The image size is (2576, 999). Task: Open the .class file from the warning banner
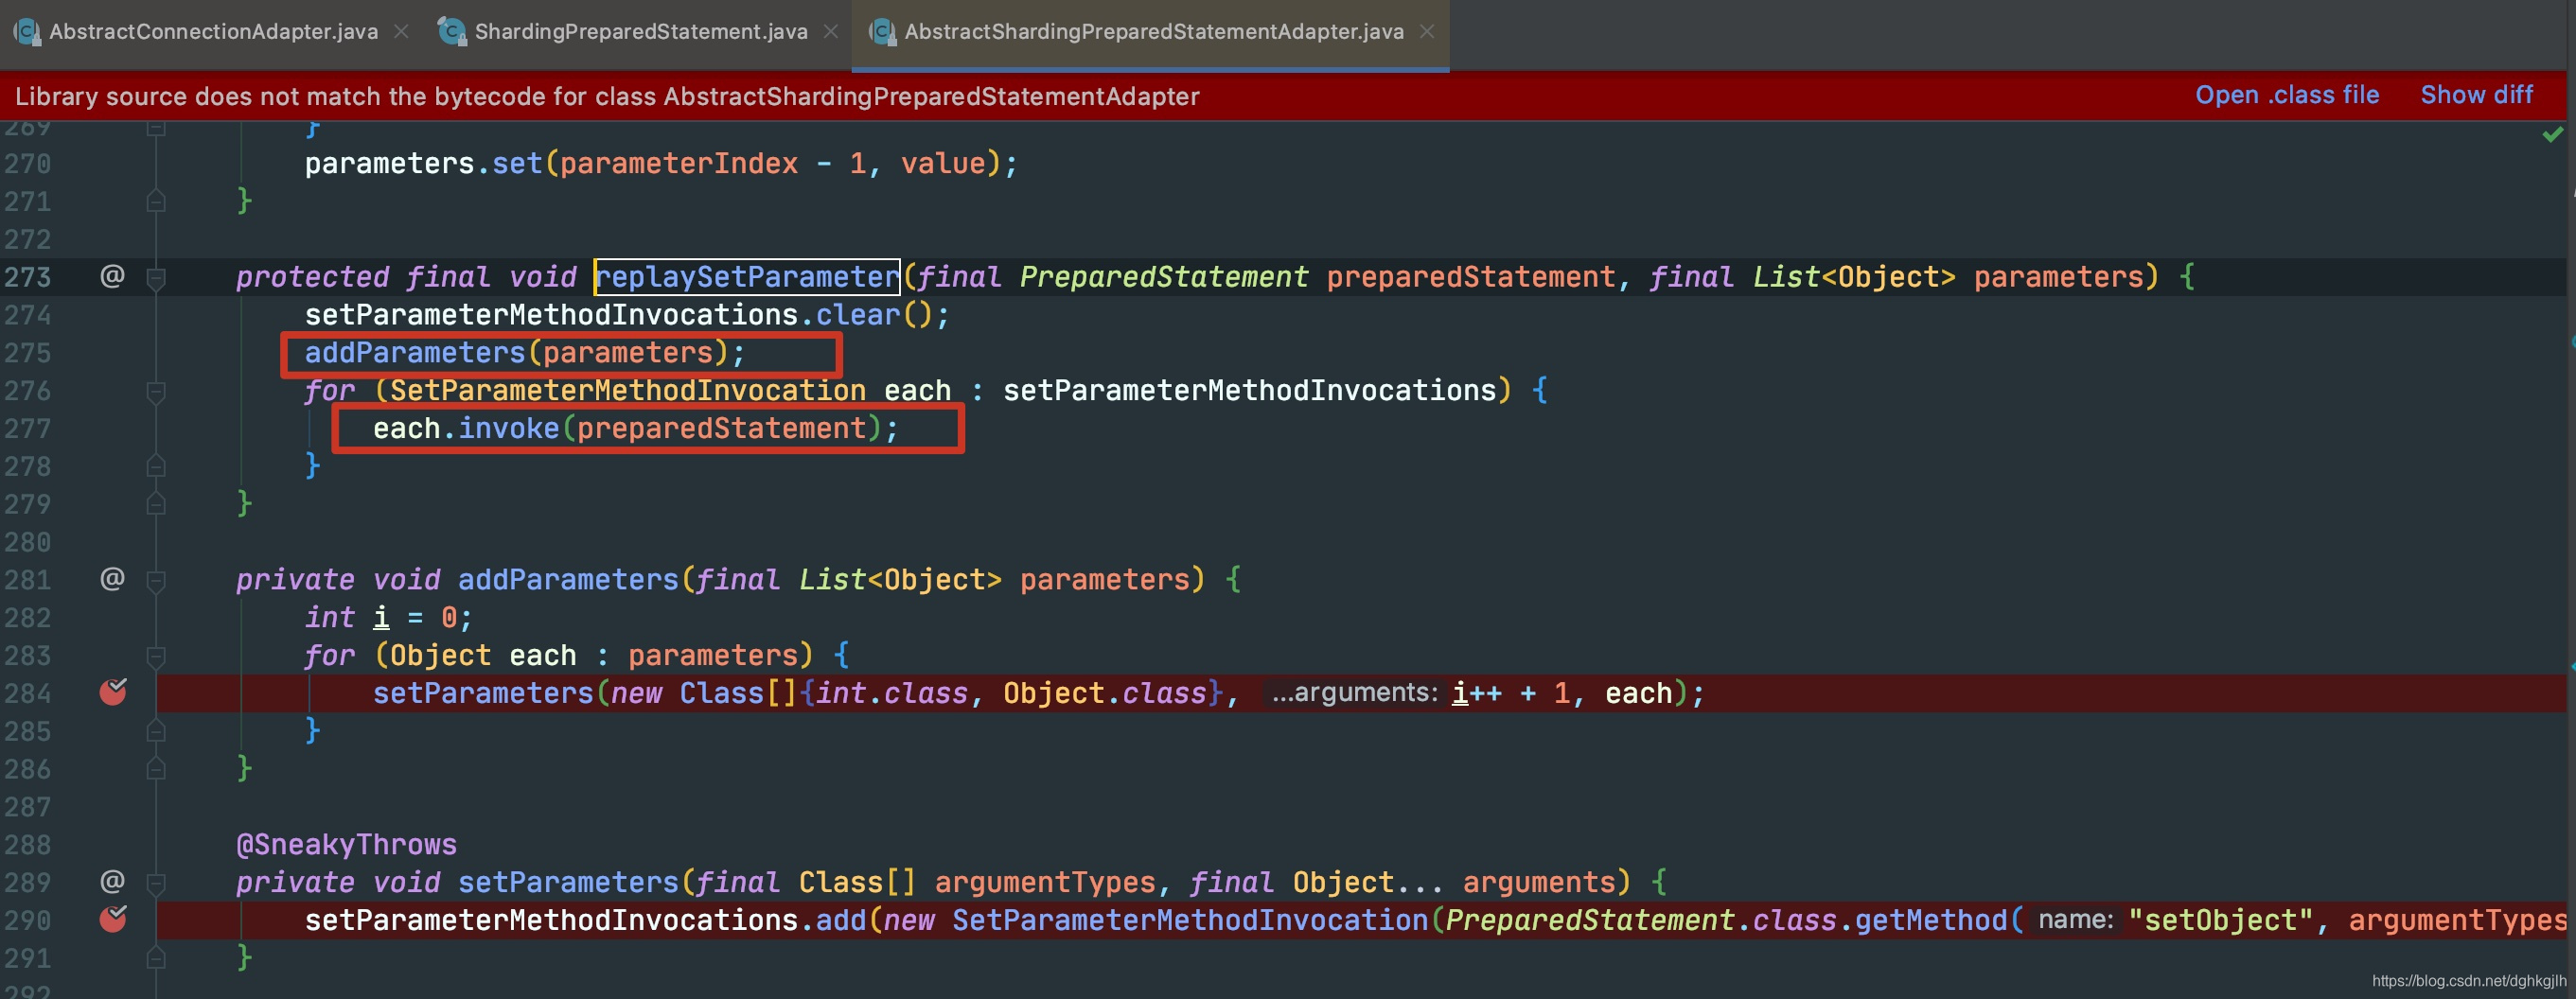coord(2287,95)
